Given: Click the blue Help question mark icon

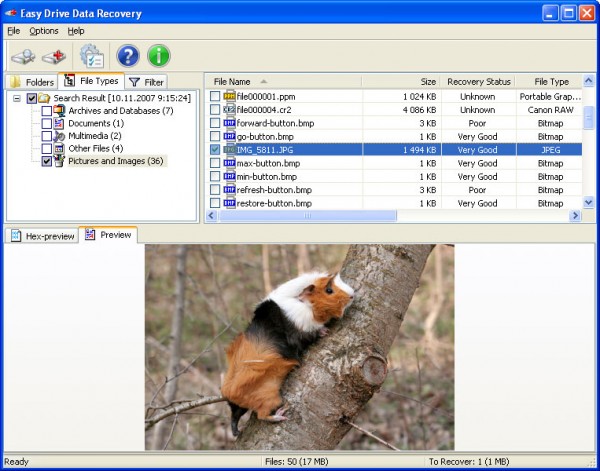Looking at the screenshot, I should (128, 56).
